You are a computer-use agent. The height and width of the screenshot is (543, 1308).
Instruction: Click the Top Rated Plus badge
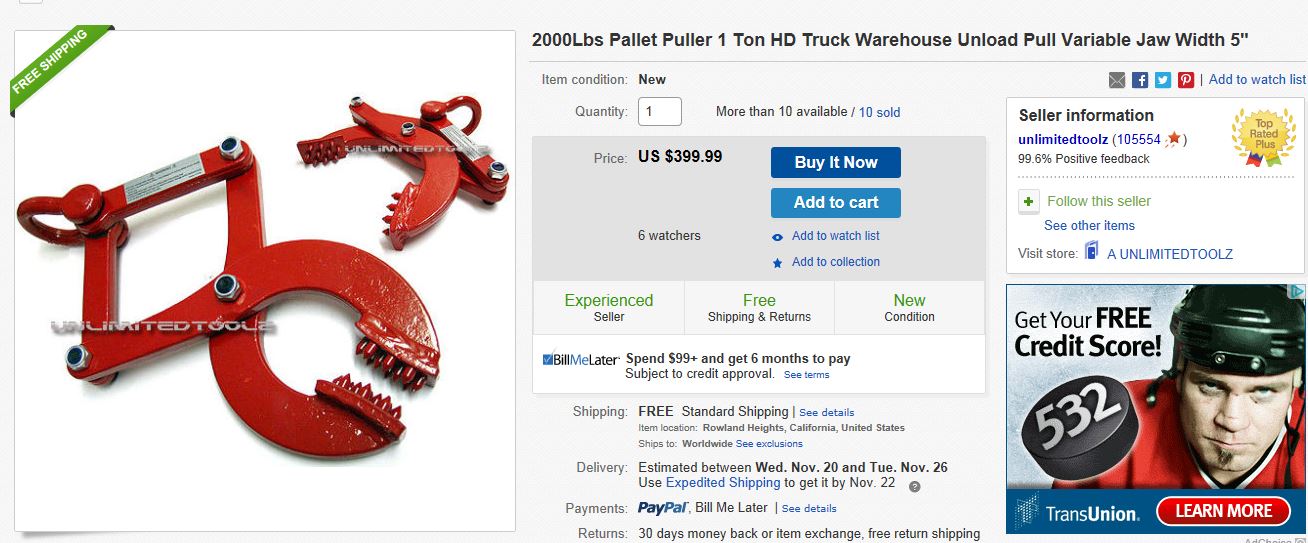1263,137
